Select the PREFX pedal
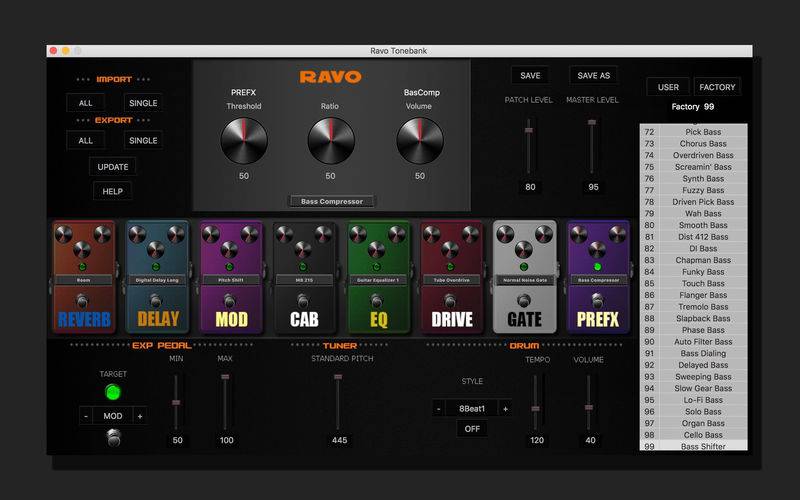 pos(598,277)
